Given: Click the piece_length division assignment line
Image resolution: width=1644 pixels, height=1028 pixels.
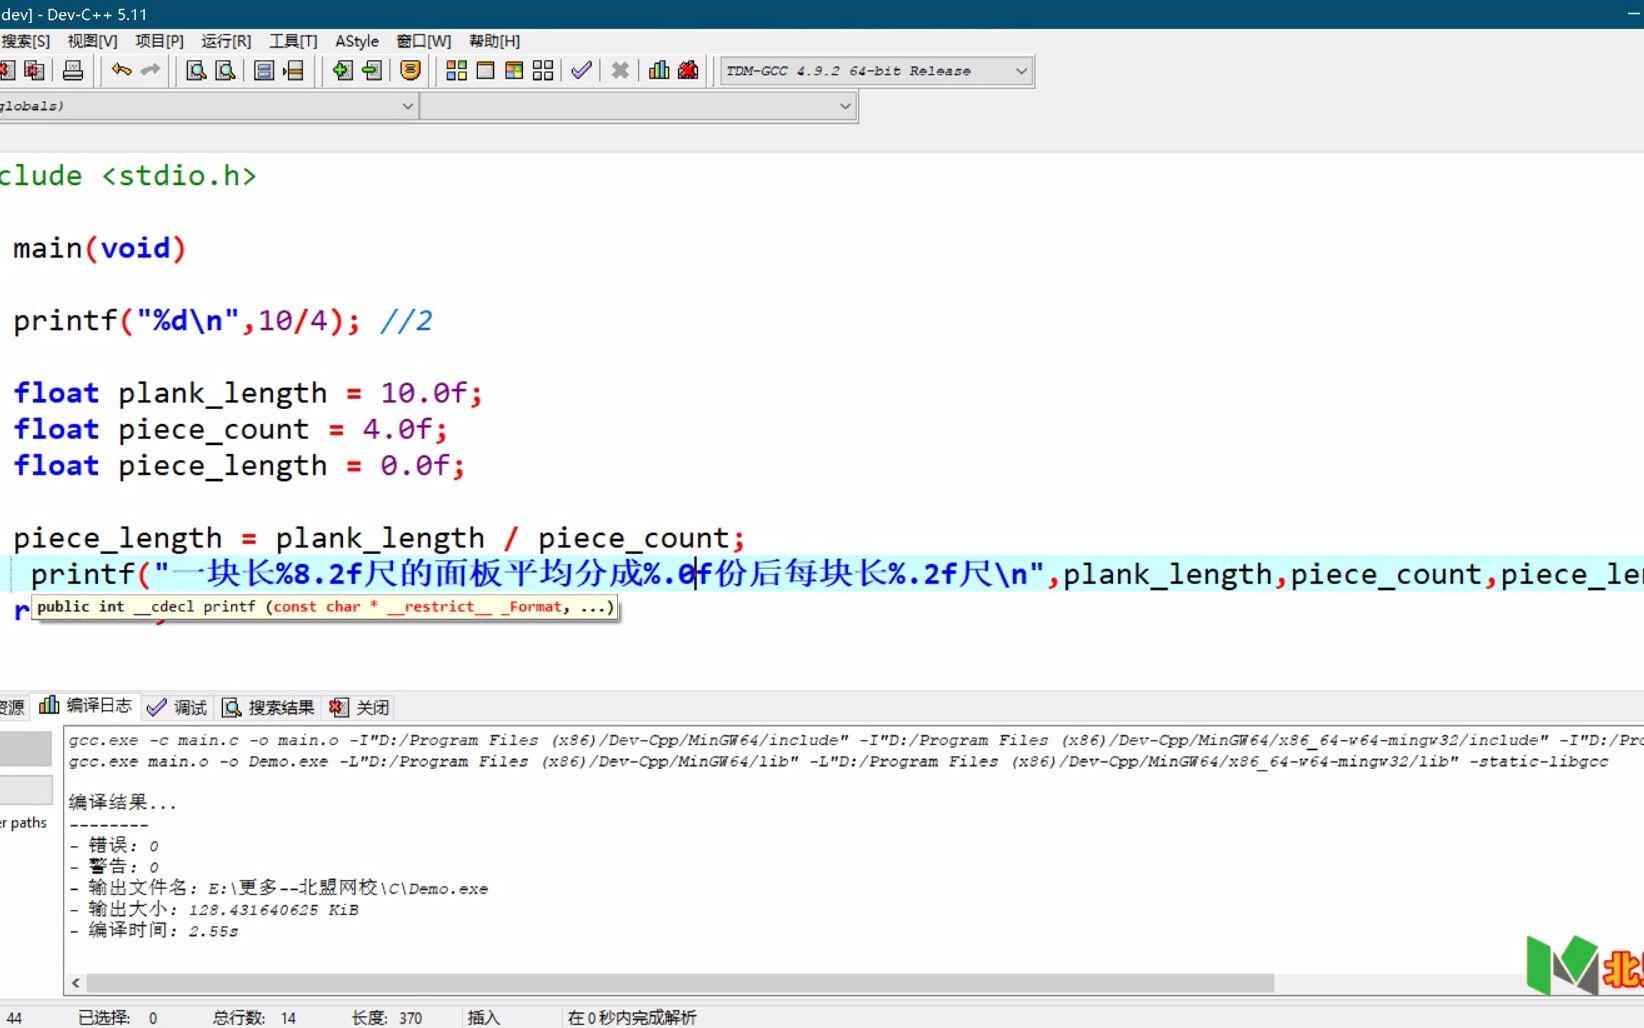Looking at the screenshot, I should [379, 538].
